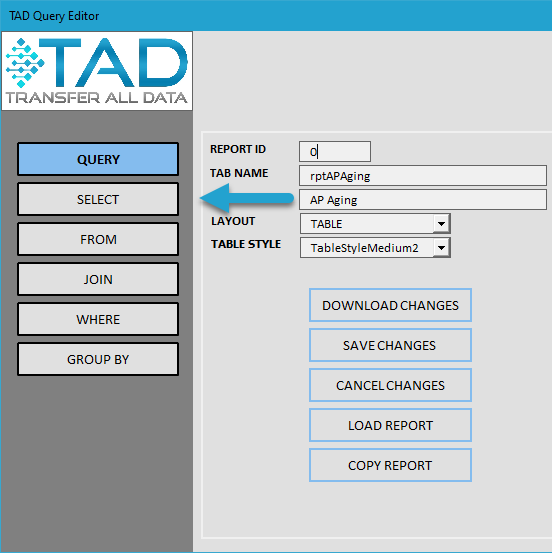Click the DOWNLOAD CHANGES button
This screenshot has width=552, height=553.
[x=390, y=305]
